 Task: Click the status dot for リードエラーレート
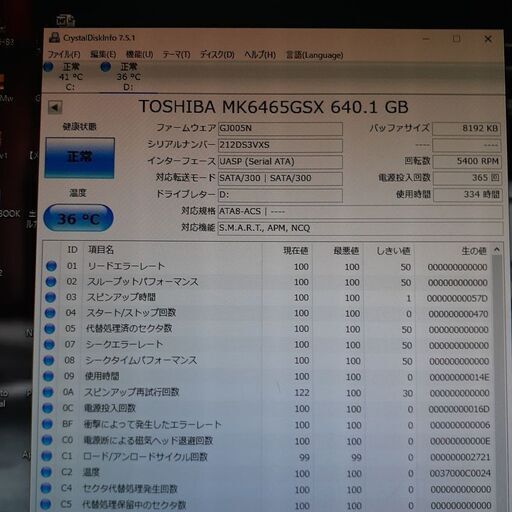pos(51,266)
